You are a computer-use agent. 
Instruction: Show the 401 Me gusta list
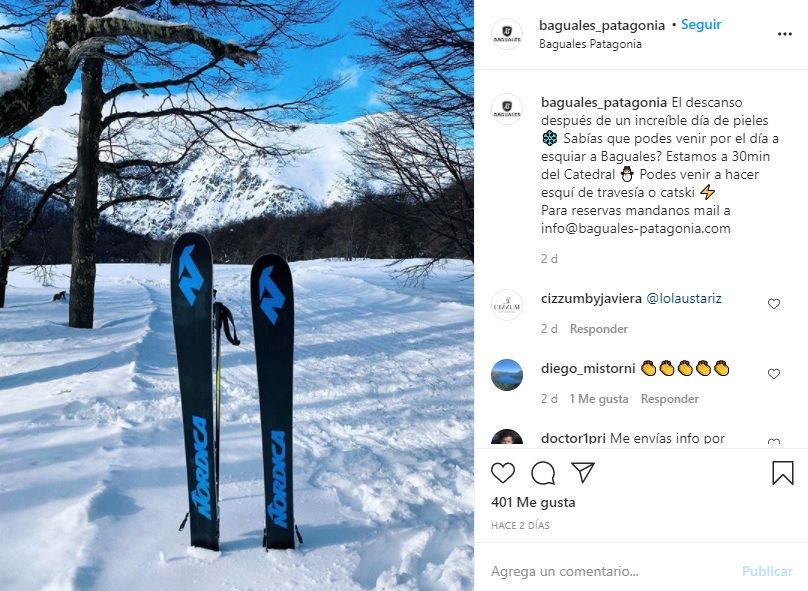click(533, 502)
